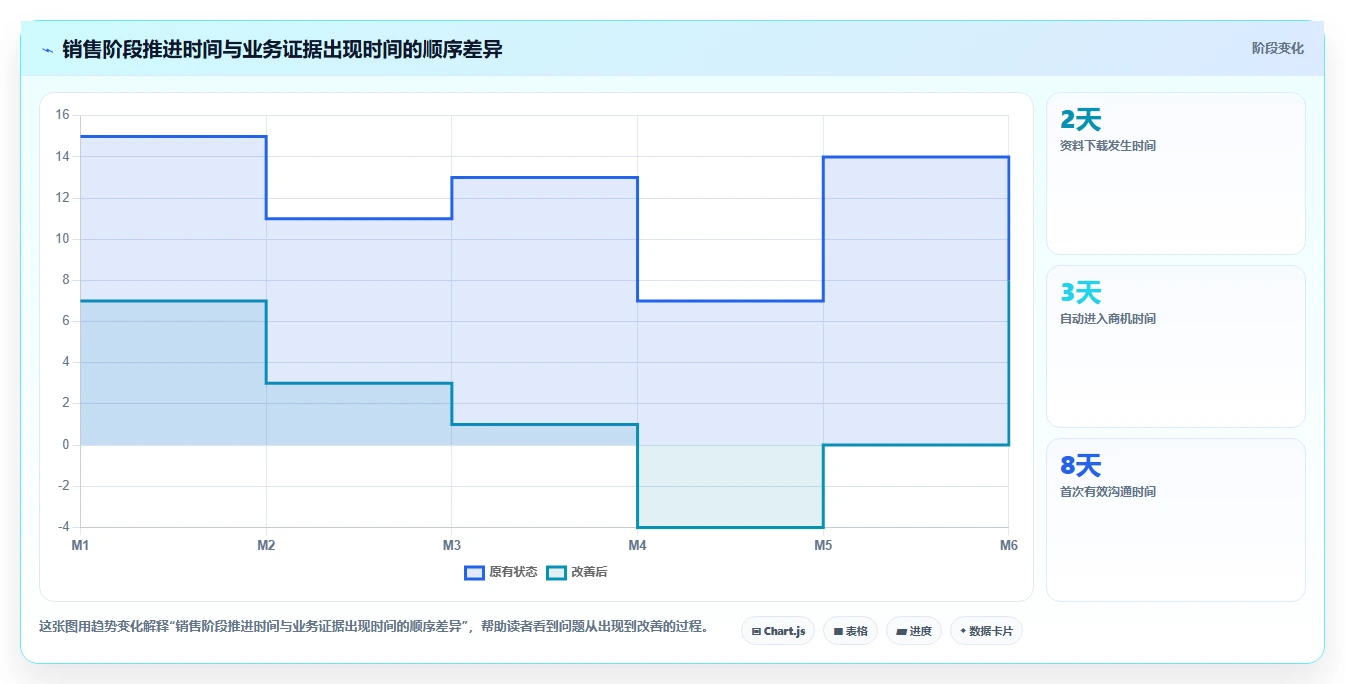Click the M2 axis label
The image size is (1345, 684).
tap(266, 545)
